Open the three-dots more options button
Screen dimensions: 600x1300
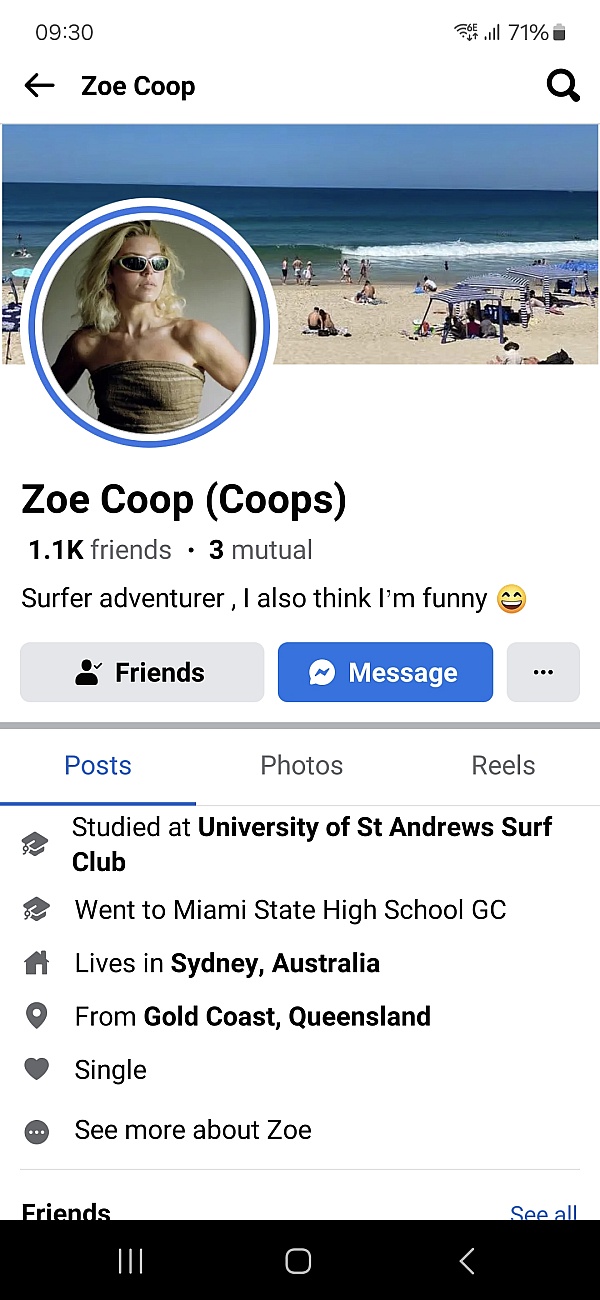543,672
